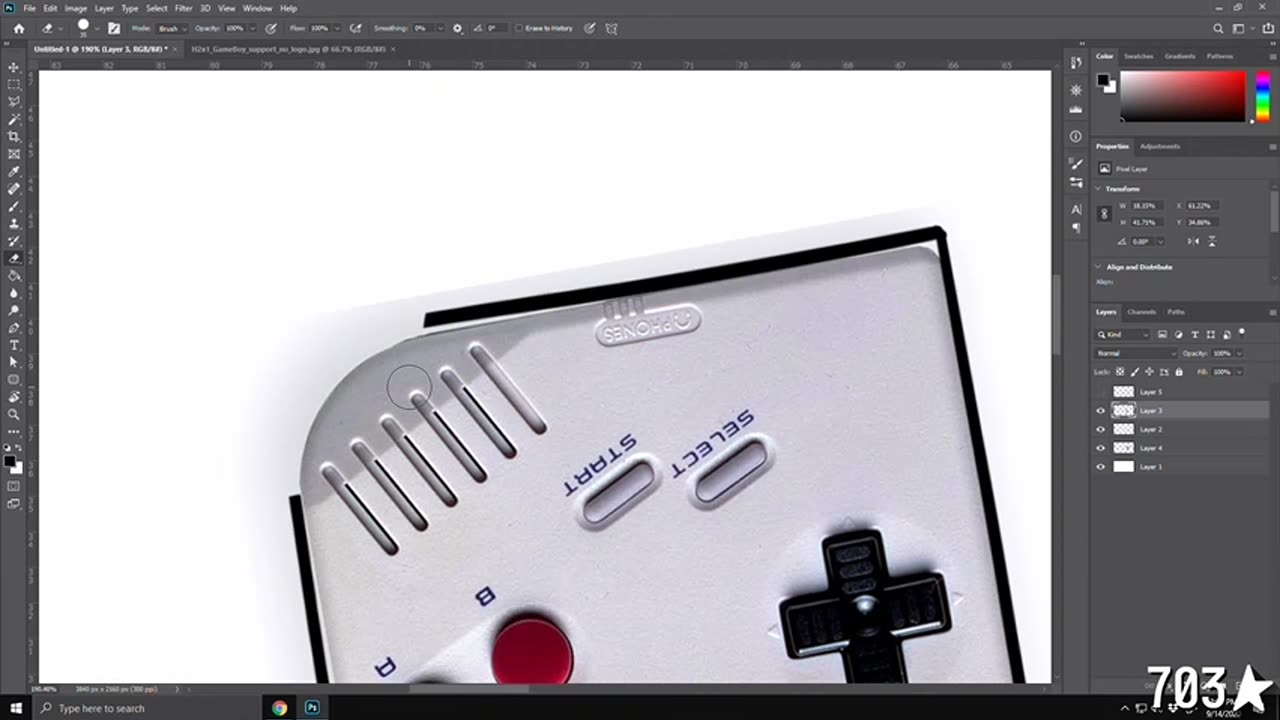Open the Window menu

[x=257, y=8]
